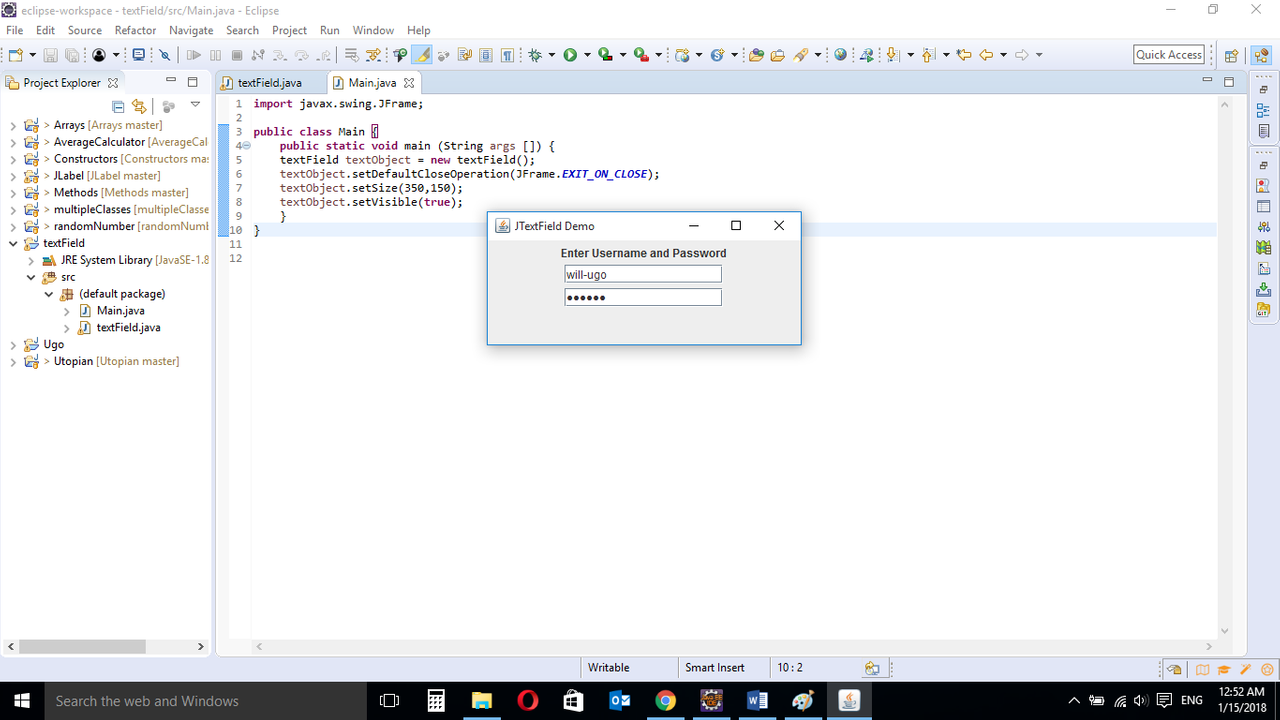The width and height of the screenshot is (1280, 720).
Task: Click the password field in JTextField Demo
Action: click(x=642, y=296)
